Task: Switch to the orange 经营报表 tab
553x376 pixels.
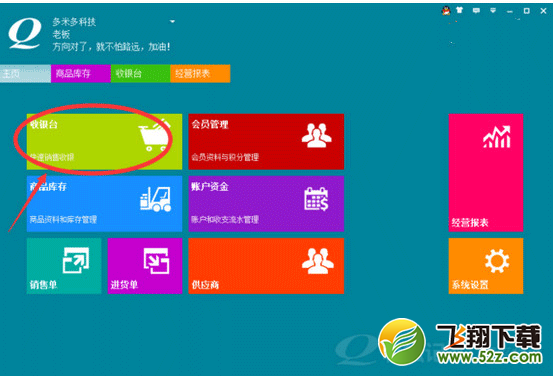Action: point(200,73)
